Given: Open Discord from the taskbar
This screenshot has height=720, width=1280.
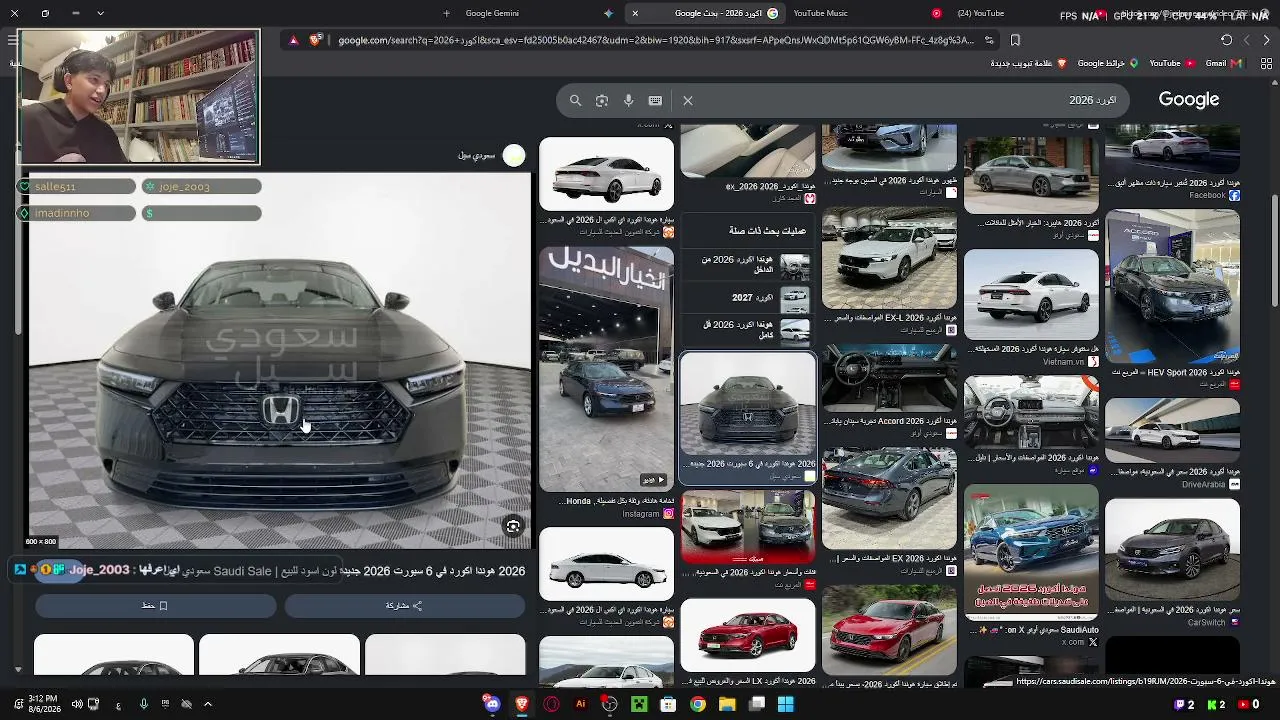Looking at the screenshot, I should click(492, 704).
